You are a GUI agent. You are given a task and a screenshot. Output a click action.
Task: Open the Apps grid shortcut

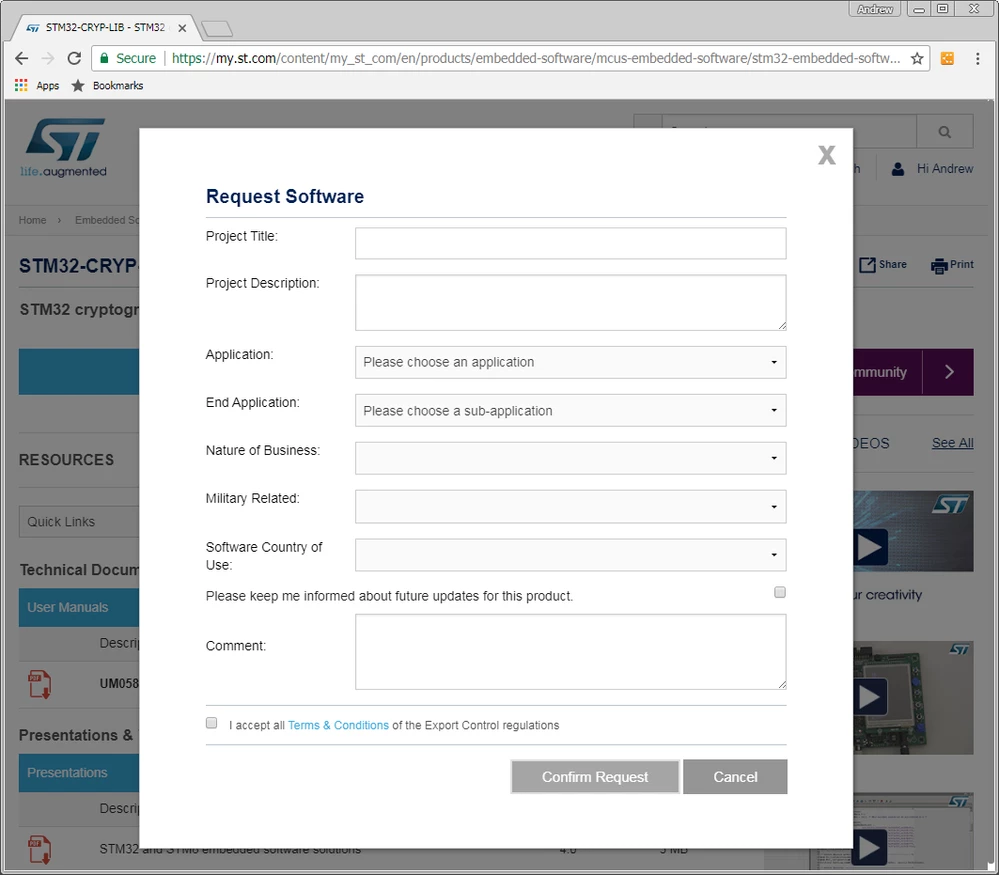click(36, 85)
